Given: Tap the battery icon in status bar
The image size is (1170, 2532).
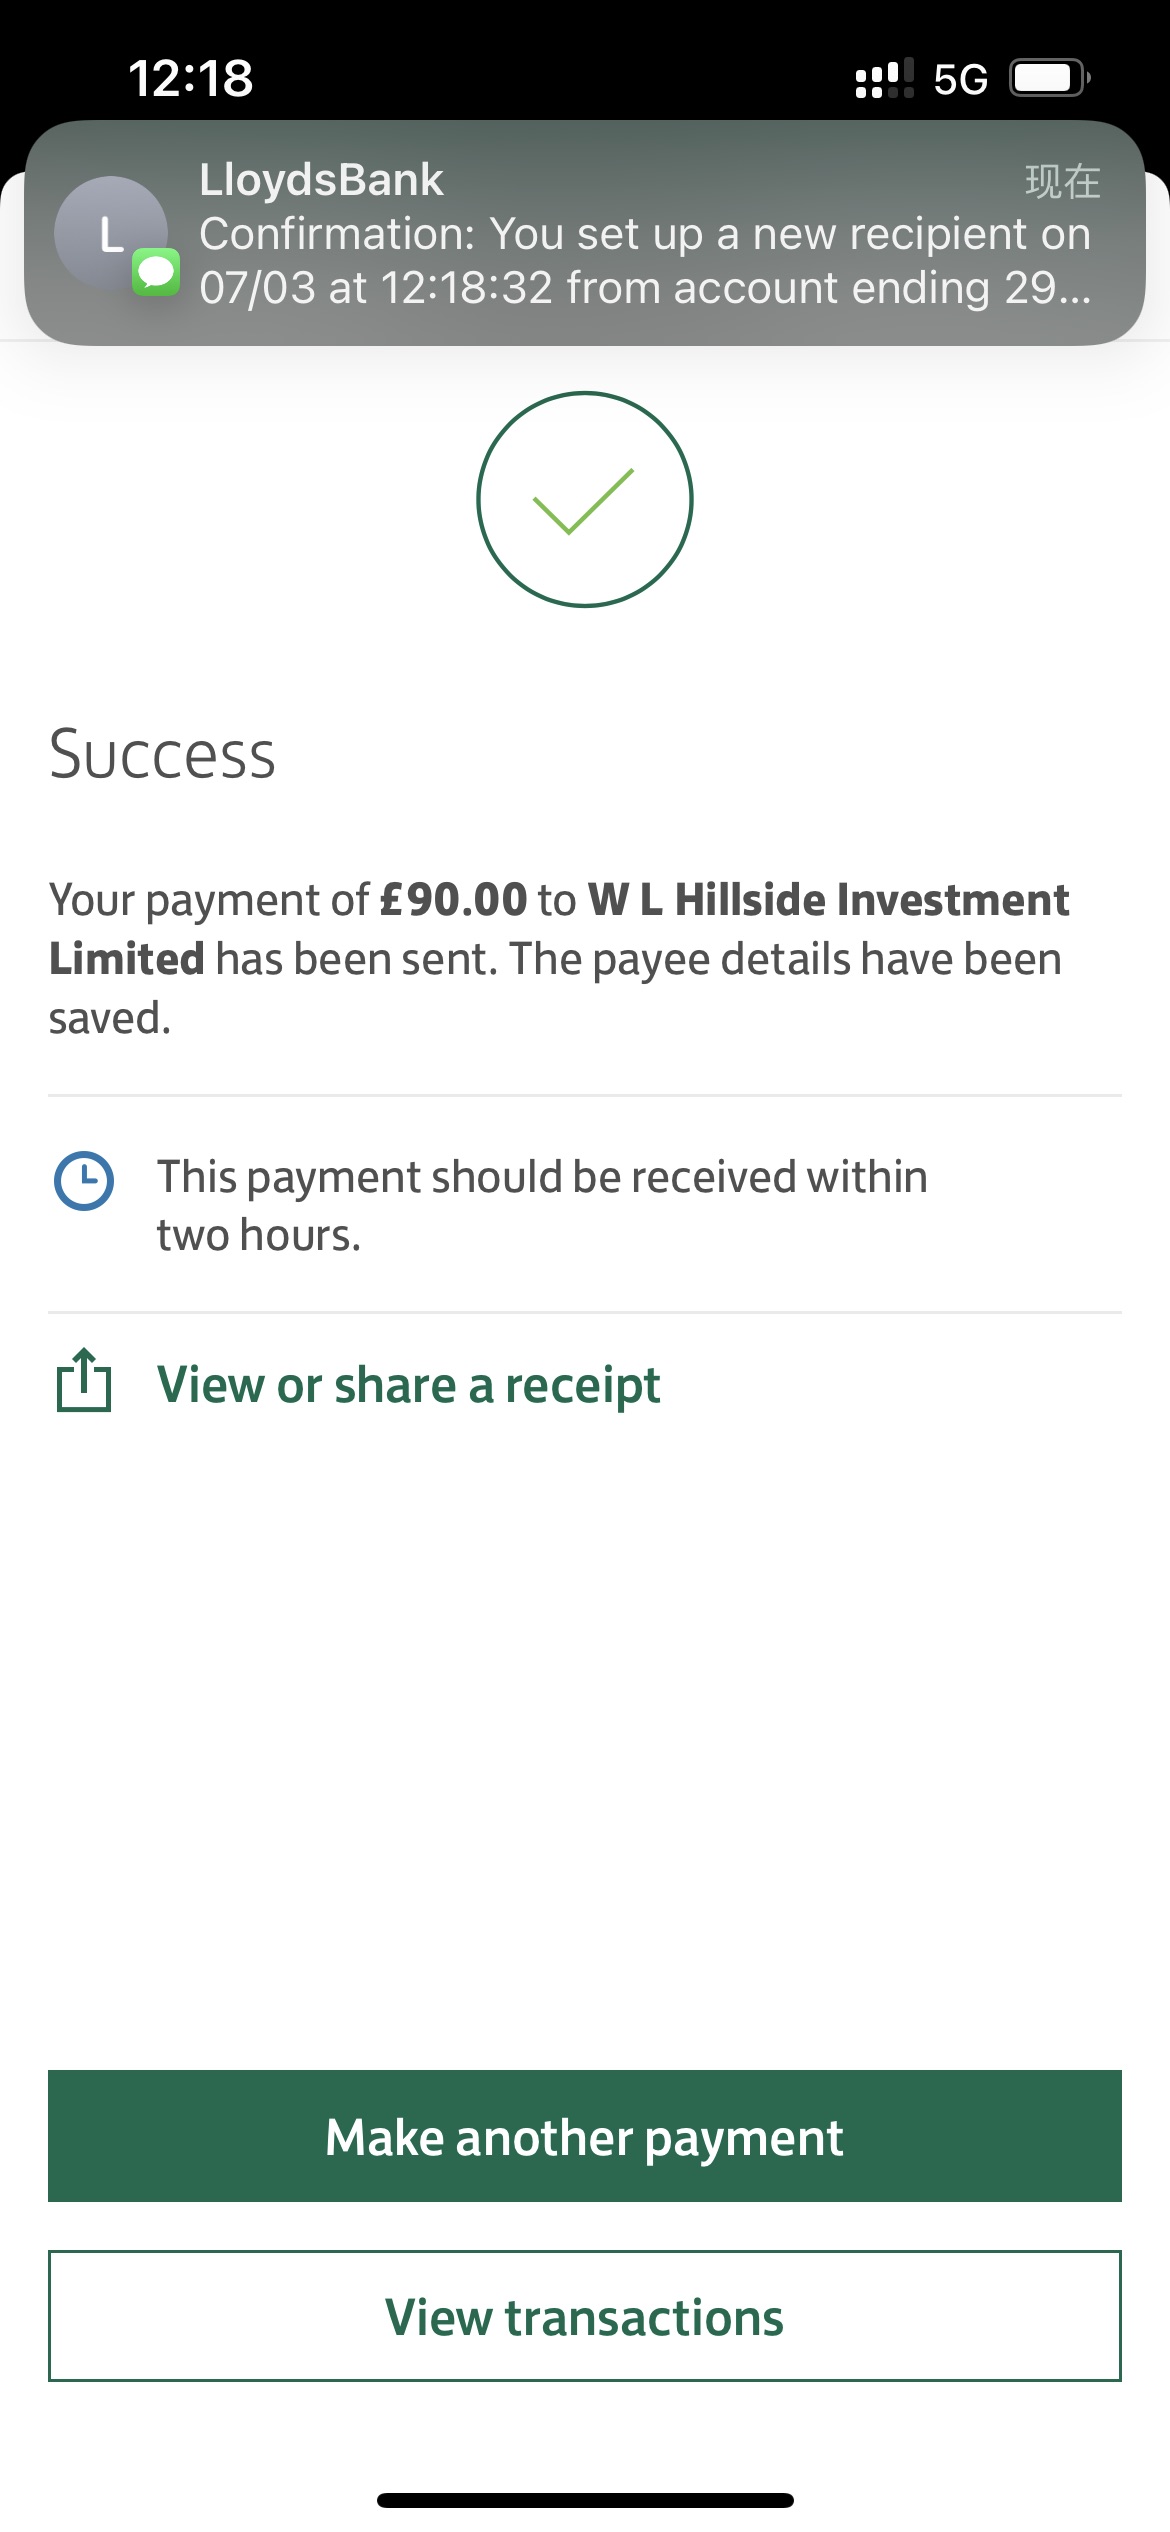Looking at the screenshot, I should [x=1048, y=78].
